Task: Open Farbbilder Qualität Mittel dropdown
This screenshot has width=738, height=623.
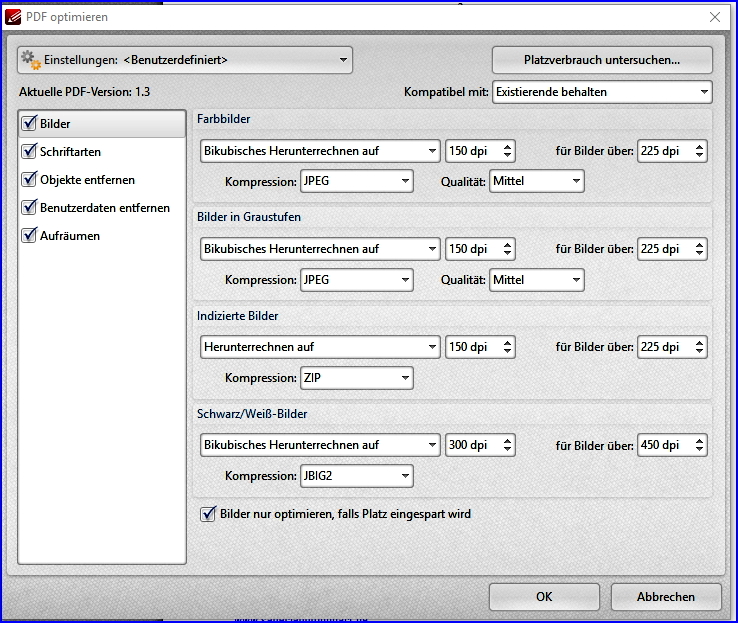Action: coord(537,181)
